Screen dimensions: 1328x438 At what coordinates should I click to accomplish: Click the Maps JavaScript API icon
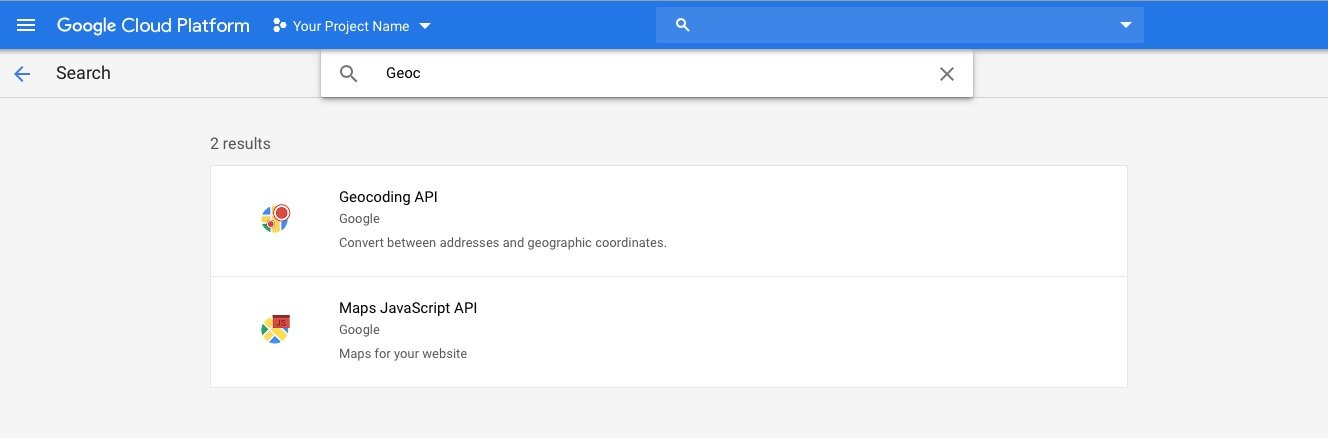(275, 330)
